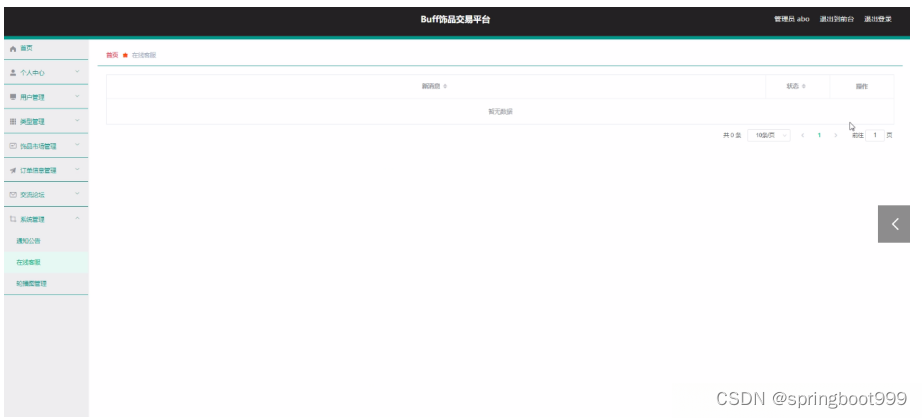Open the 10条/页 page size dropdown

769,135
